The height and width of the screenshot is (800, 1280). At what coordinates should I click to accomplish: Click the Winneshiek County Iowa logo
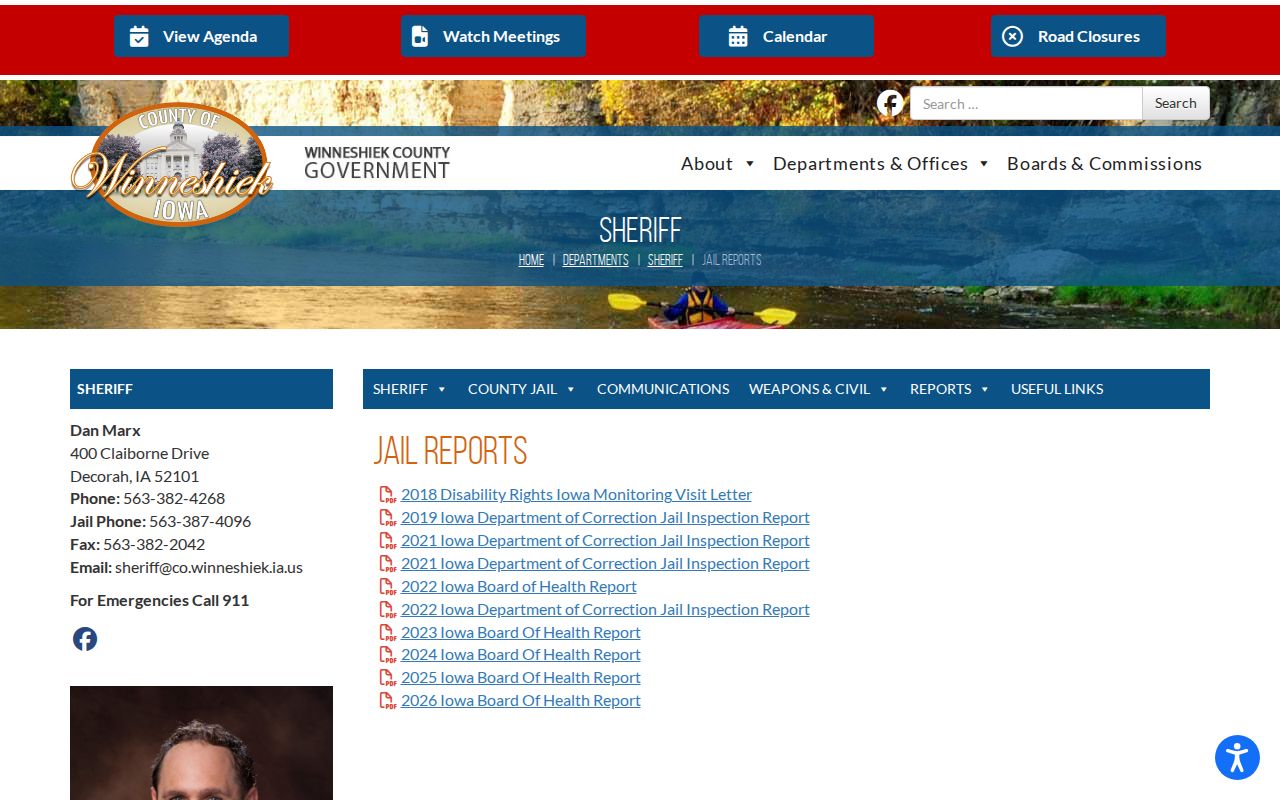pyautogui.click(x=172, y=164)
